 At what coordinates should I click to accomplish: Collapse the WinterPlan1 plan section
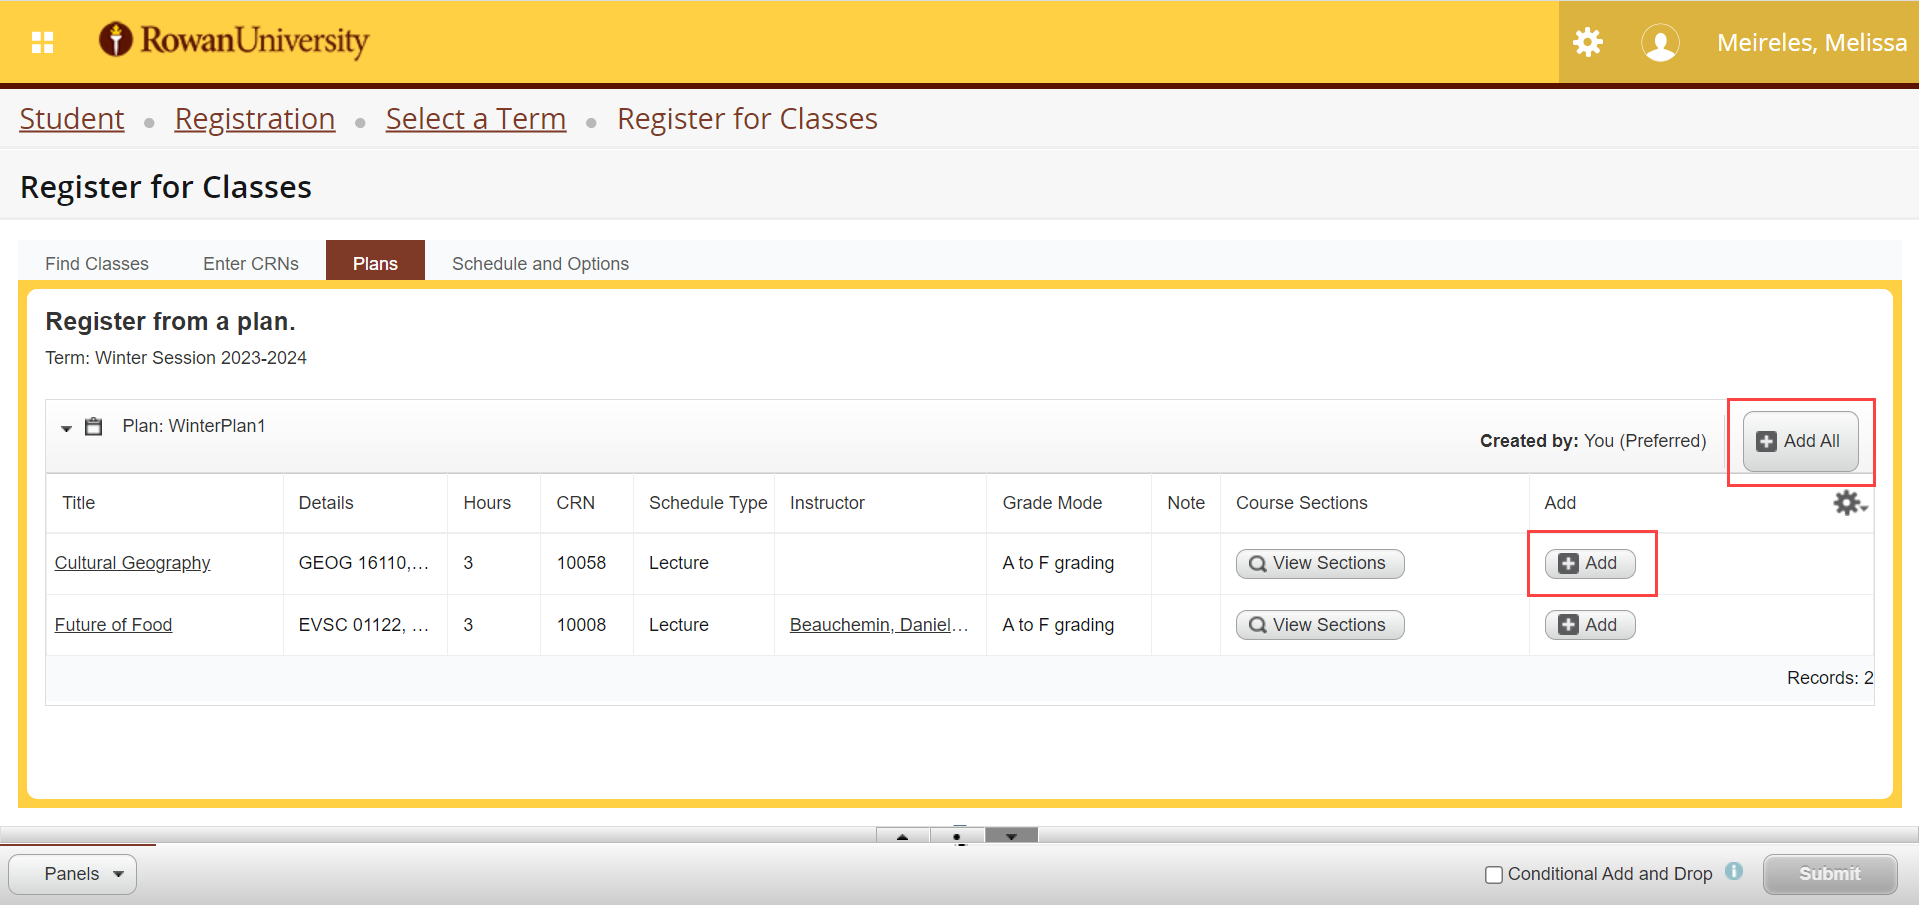point(66,428)
